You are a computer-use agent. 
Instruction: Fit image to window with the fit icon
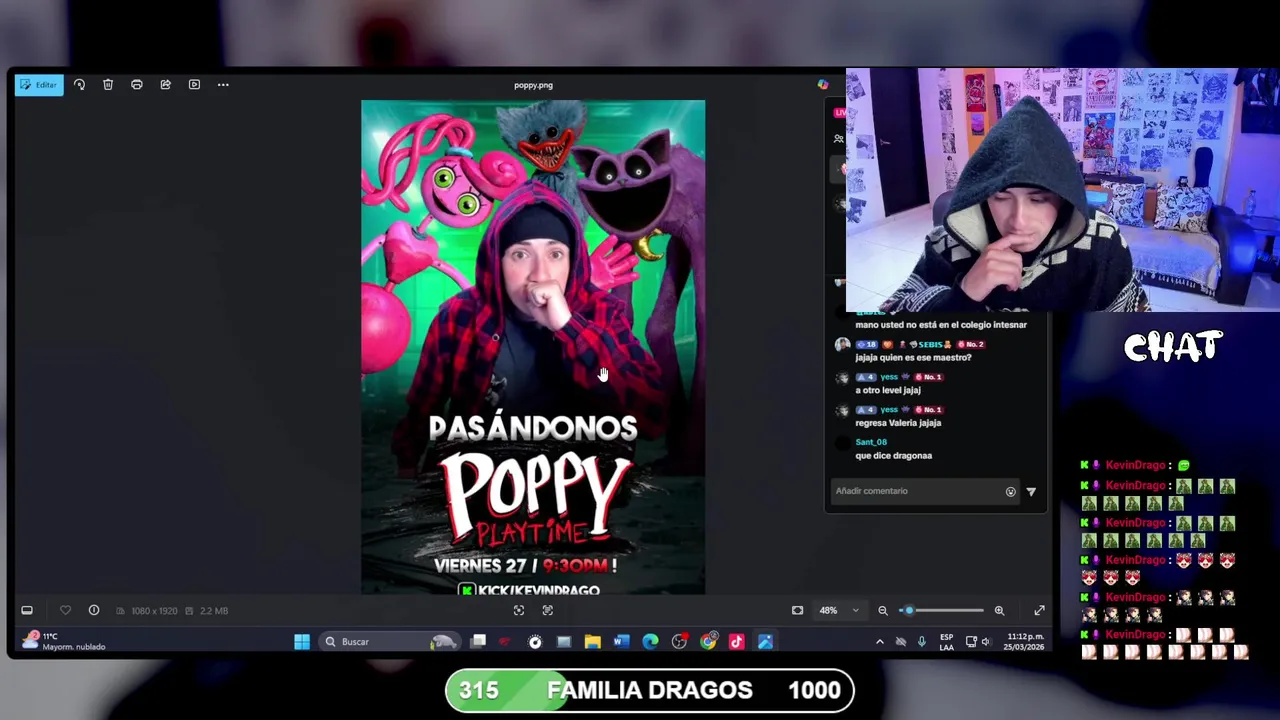(797, 610)
